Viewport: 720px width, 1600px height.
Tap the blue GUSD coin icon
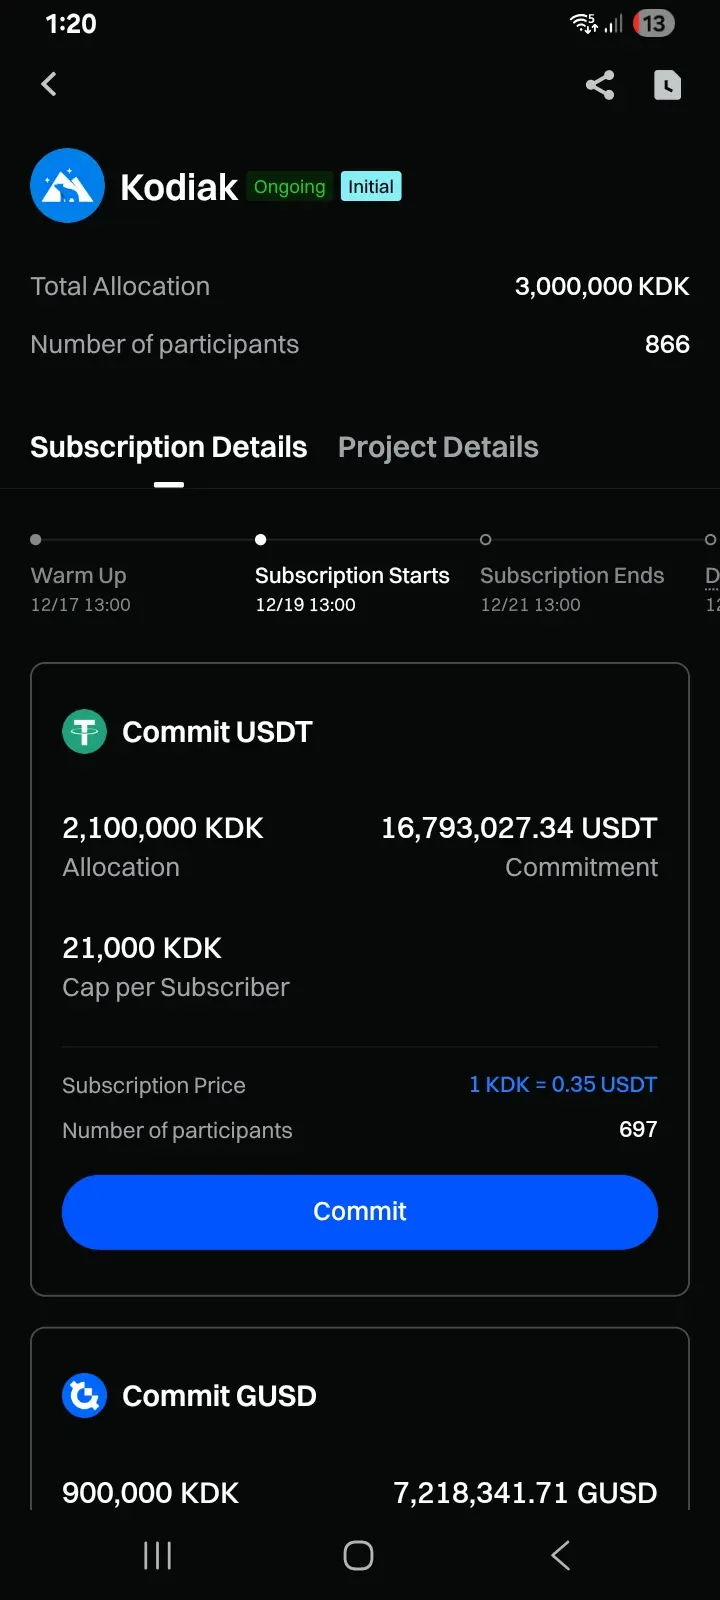pyautogui.click(x=85, y=1395)
